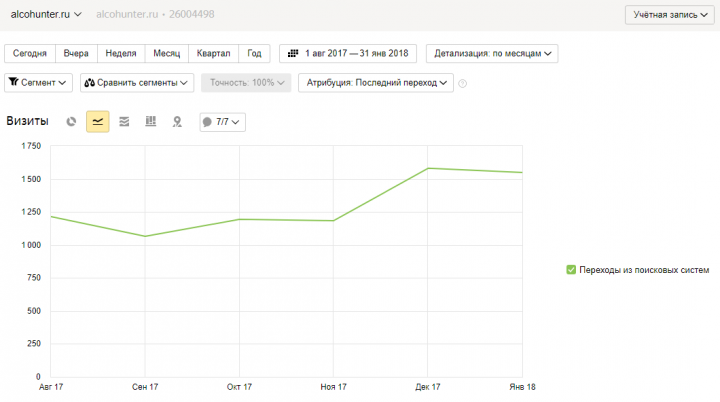Click counter text alcohunter.ru • 26004498
This screenshot has height=402, width=720.
155,14
